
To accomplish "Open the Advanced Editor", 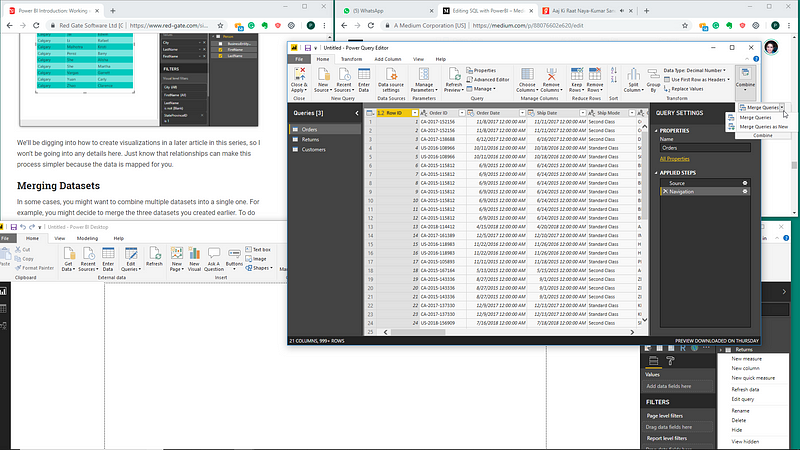I will coord(488,80).
